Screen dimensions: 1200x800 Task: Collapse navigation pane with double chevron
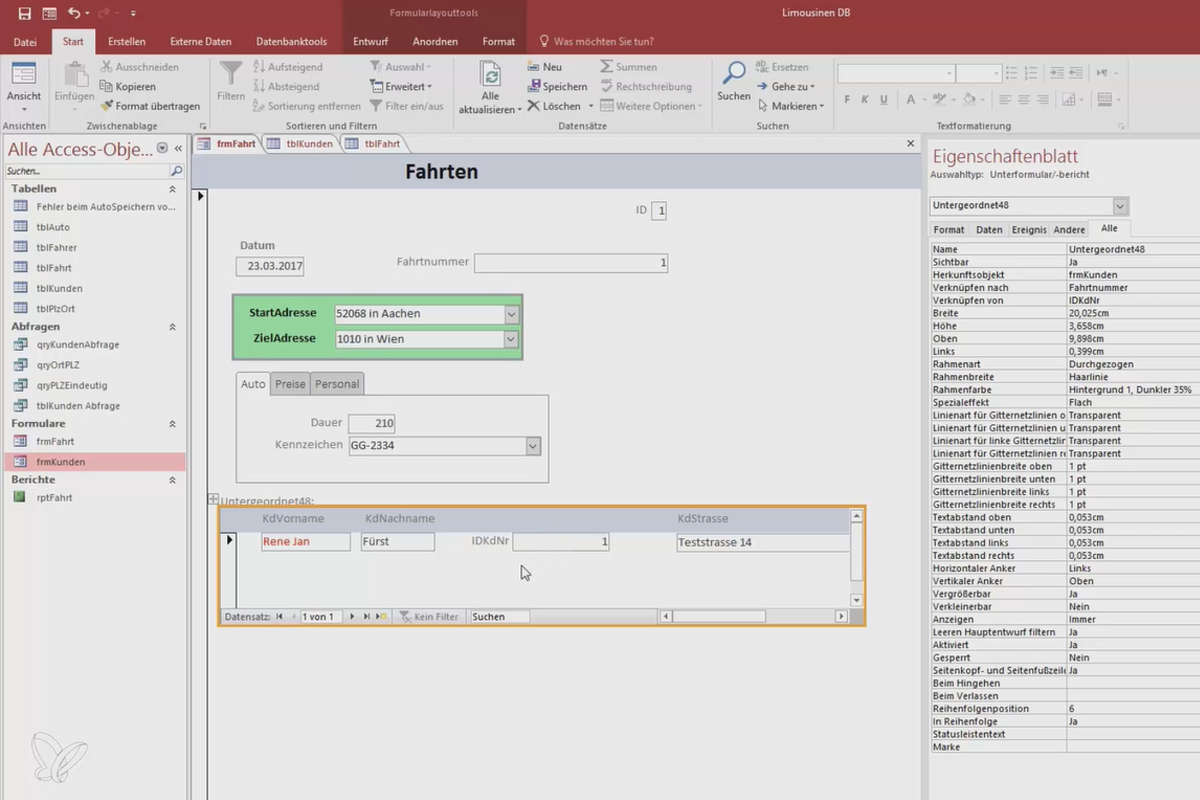(178, 148)
